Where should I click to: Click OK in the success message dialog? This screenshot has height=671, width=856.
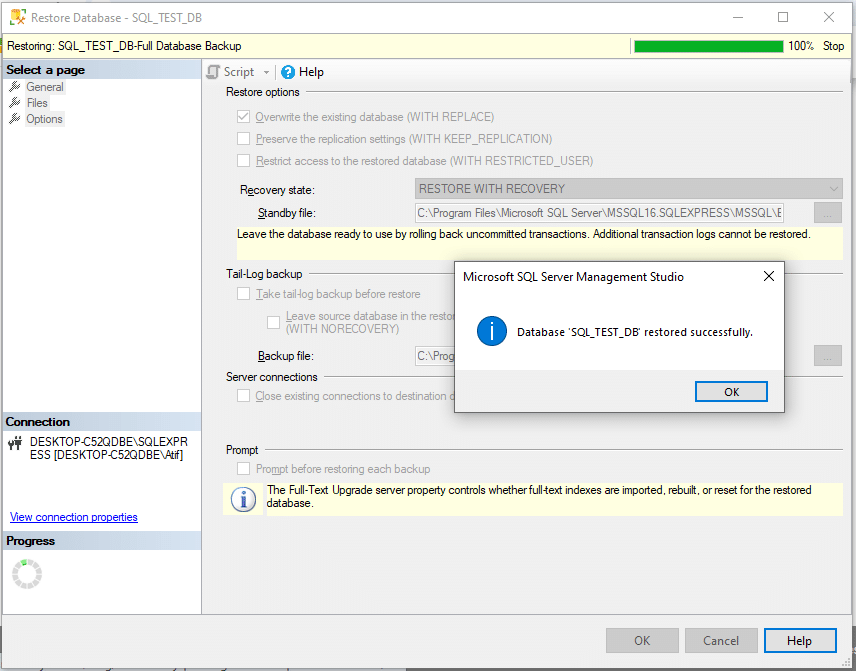731,391
